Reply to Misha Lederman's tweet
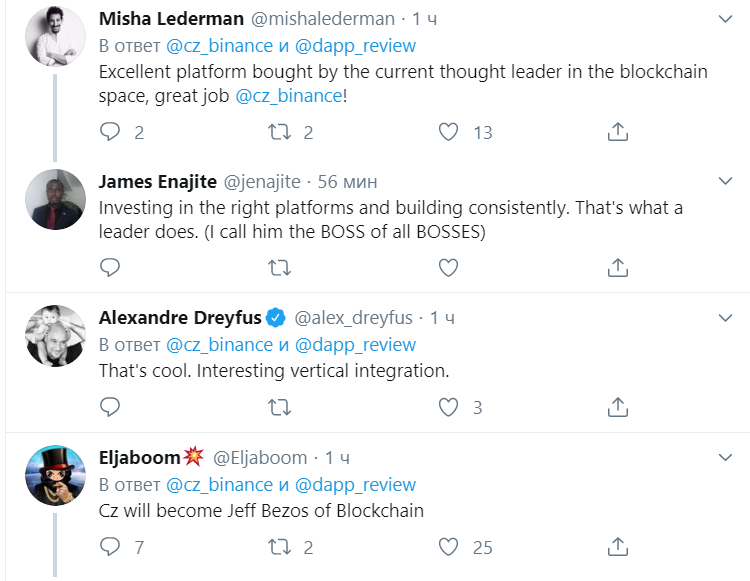 [x=110, y=132]
